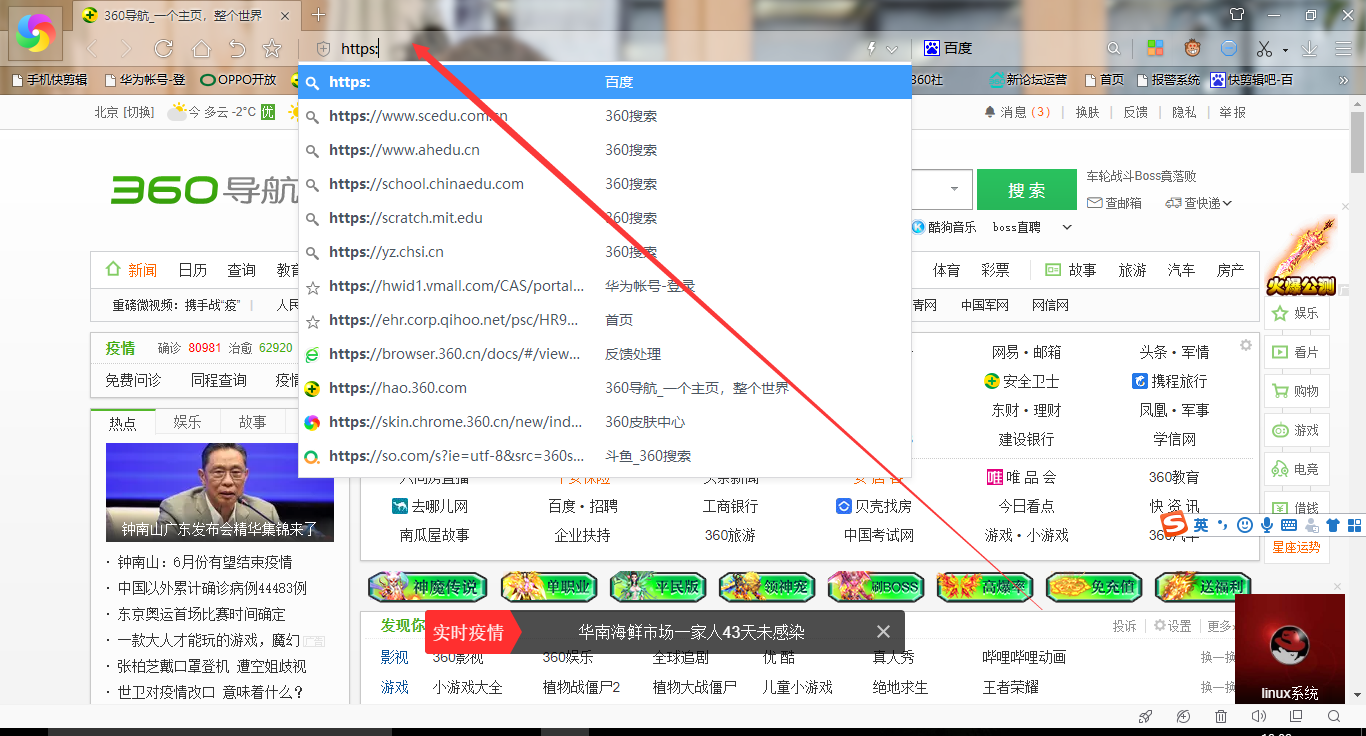Switch to the 故事 news tab
The image size is (1366, 736).
[252, 422]
